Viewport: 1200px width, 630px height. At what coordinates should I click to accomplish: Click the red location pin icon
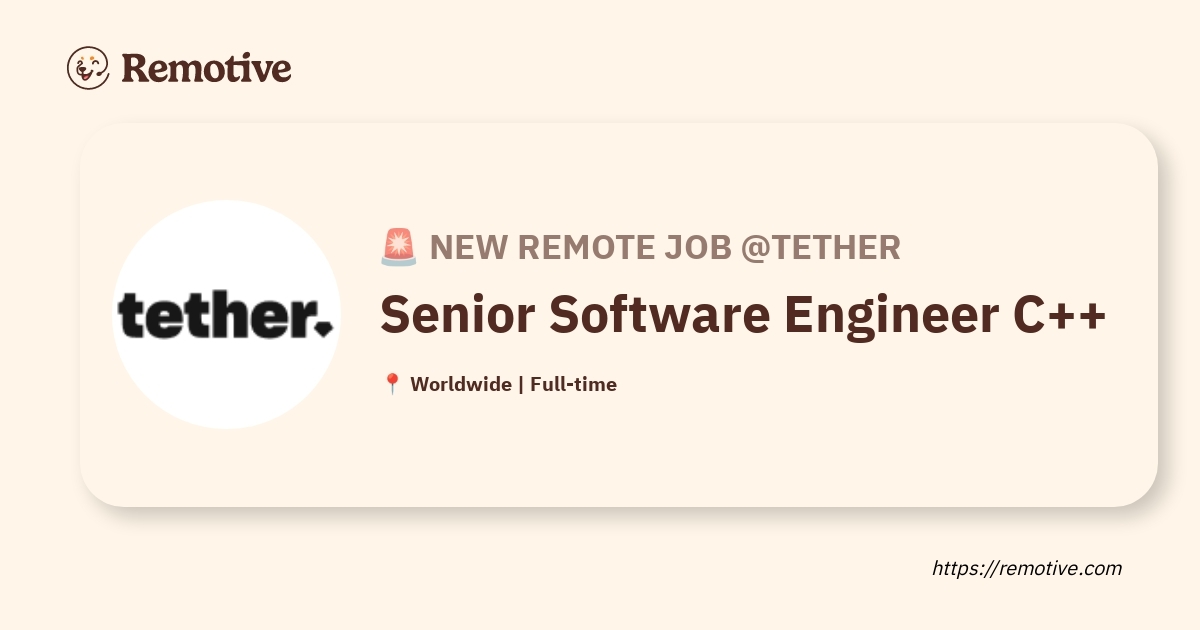tap(392, 384)
